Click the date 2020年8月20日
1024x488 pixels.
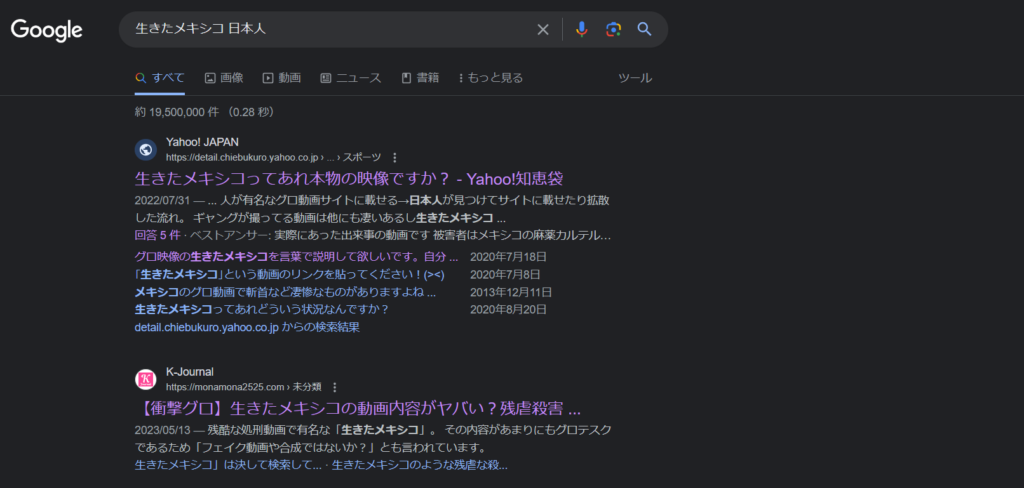pyautogui.click(x=508, y=309)
